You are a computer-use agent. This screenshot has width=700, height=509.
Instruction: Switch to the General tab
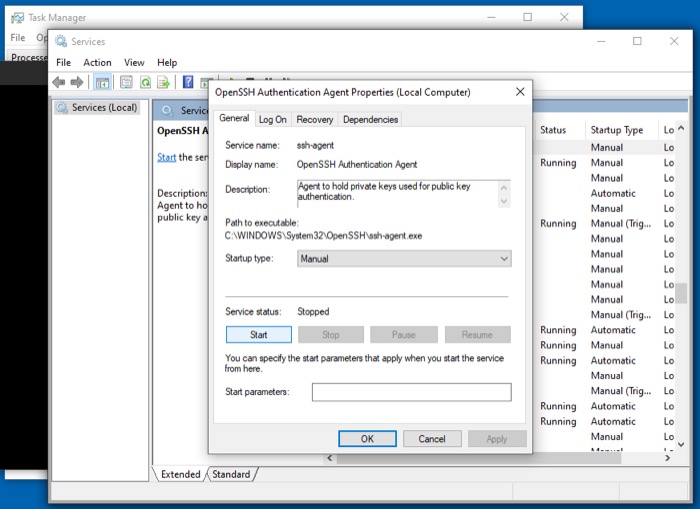click(234, 118)
